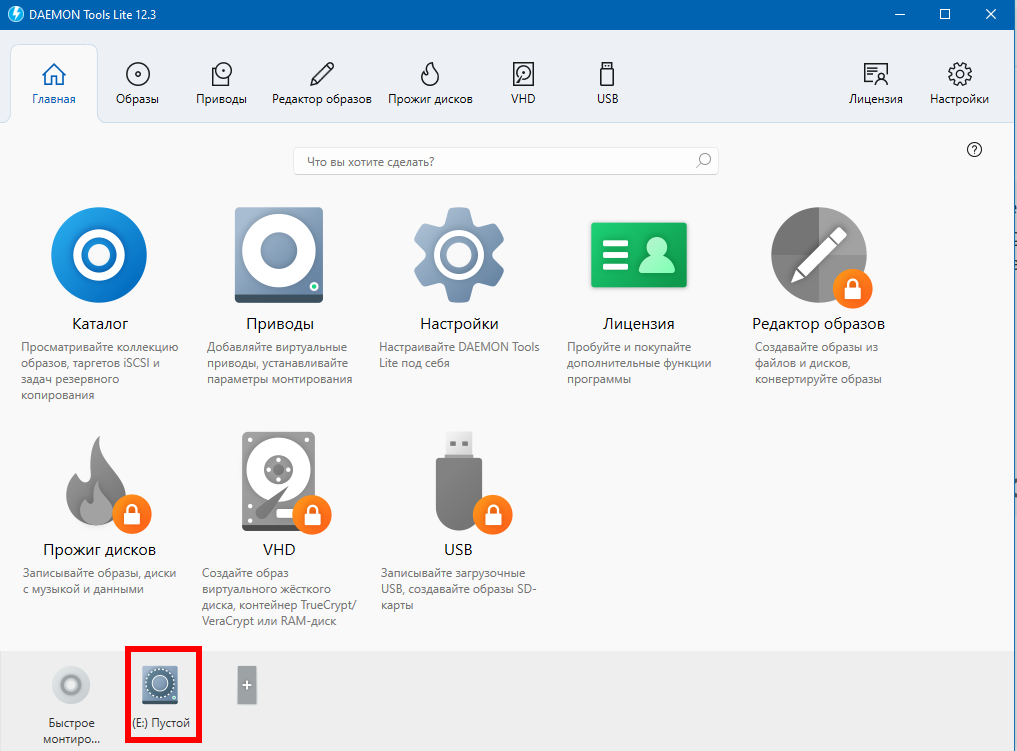The image size is (1017, 751).
Task: Open the USB toolbar tab
Action: [x=607, y=84]
